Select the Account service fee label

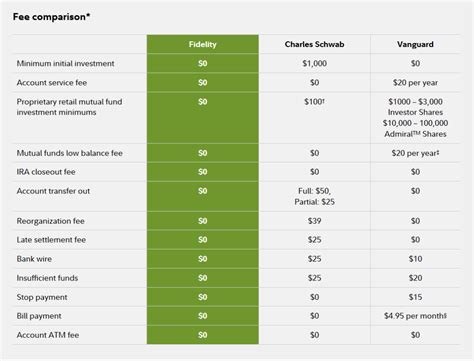52,83
